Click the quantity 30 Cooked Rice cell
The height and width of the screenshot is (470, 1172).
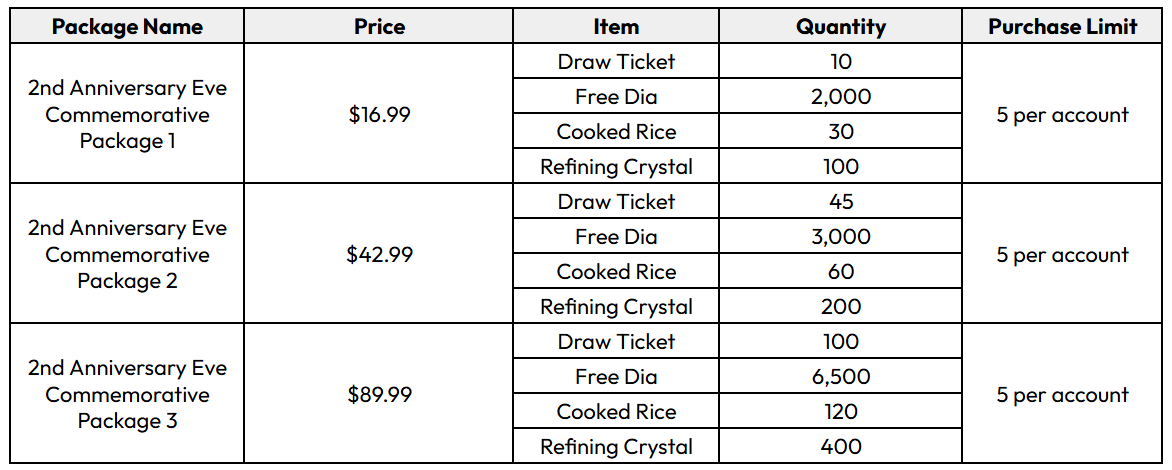(x=840, y=132)
